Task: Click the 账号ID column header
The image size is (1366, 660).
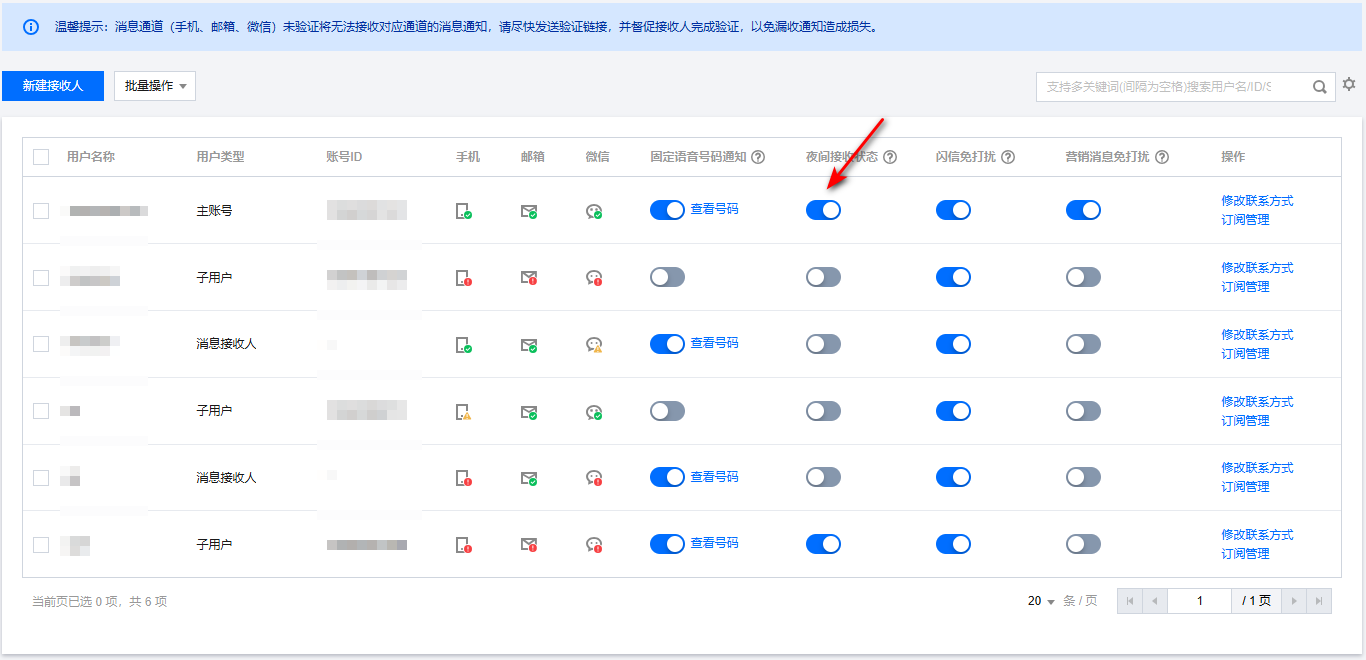Action: pyautogui.click(x=344, y=157)
